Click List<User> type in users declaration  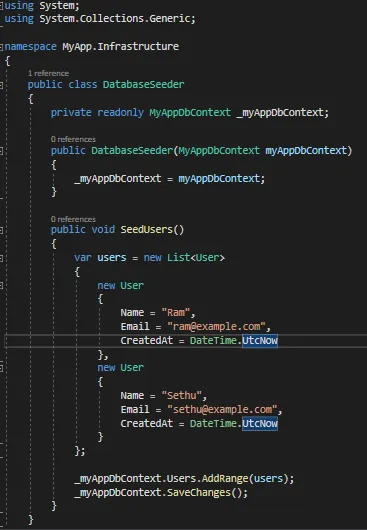[196, 258]
